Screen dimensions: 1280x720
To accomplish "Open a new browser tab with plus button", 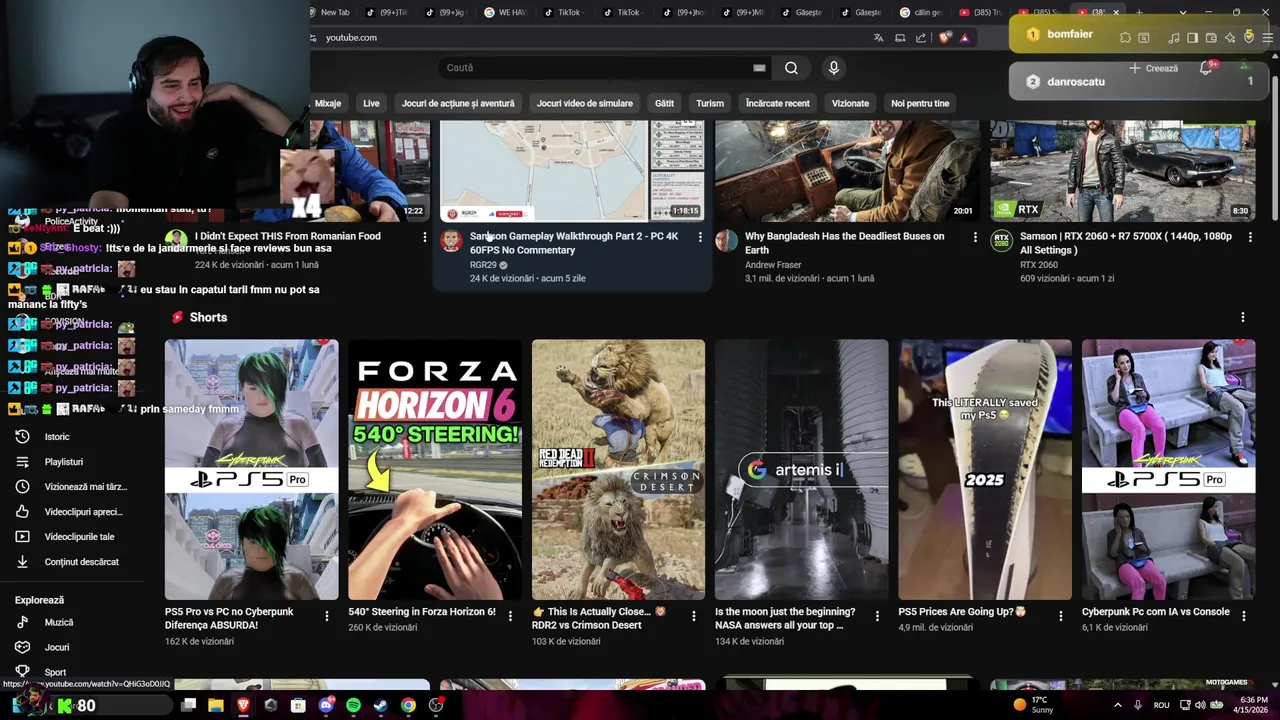I will click(1138, 12).
